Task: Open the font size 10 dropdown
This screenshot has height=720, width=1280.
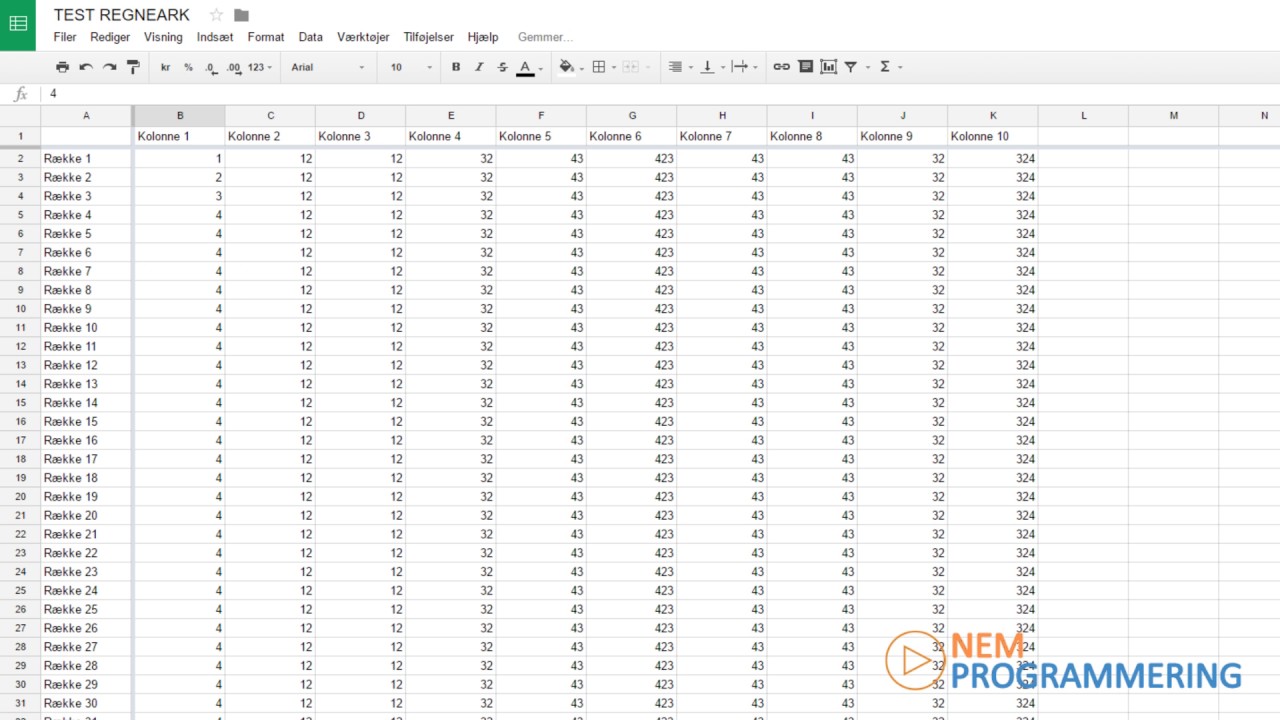Action: (x=411, y=67)
